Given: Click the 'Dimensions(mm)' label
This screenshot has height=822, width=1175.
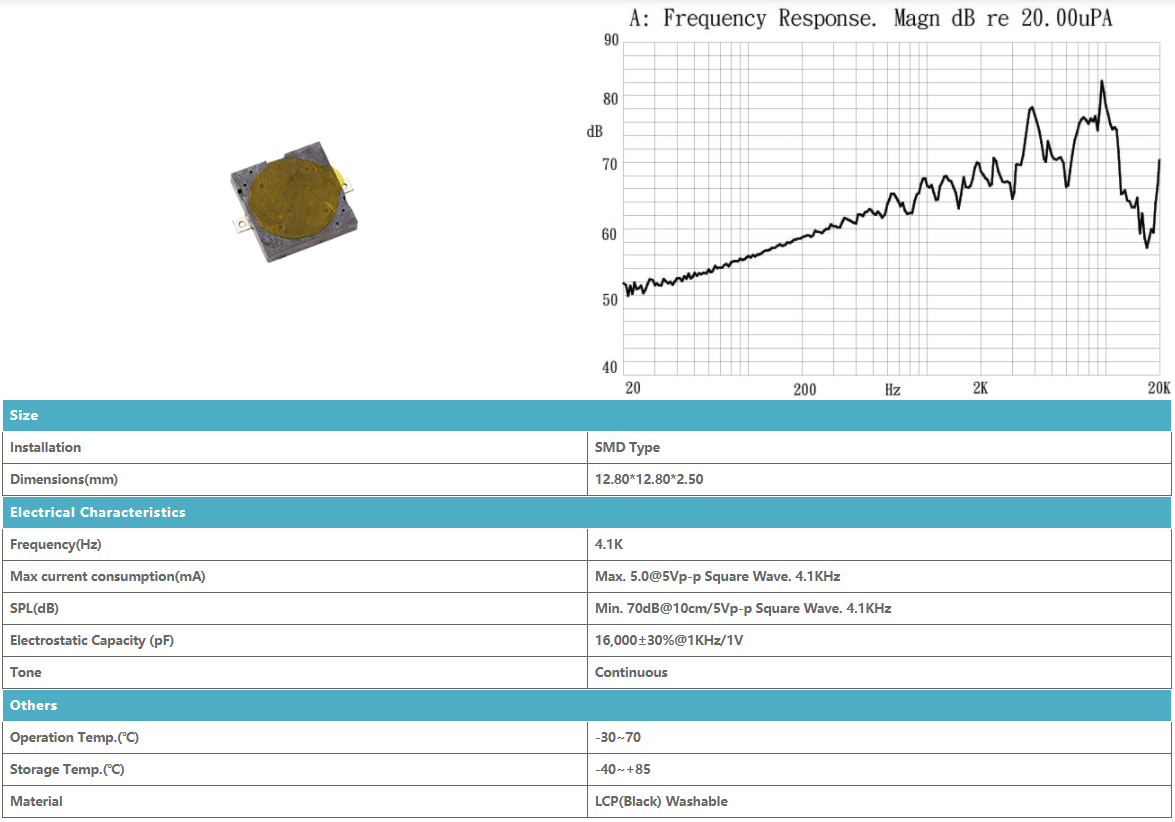Looking at the screenshot, I should (64, 480).
